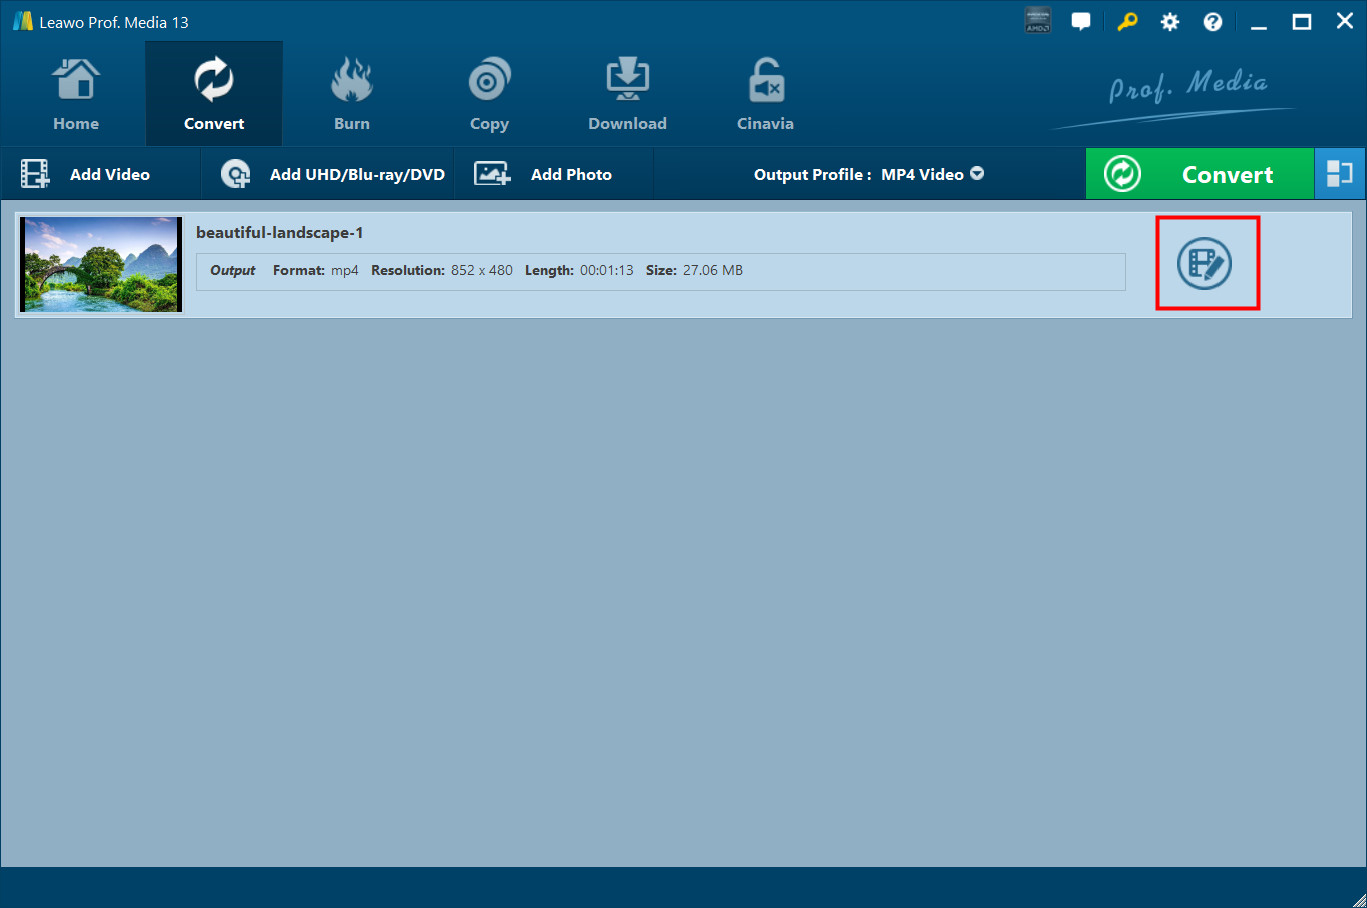The height and width of the screenshot is (908, 1367).
Task: Open help via question mark icon
Action: [1212, 22]
